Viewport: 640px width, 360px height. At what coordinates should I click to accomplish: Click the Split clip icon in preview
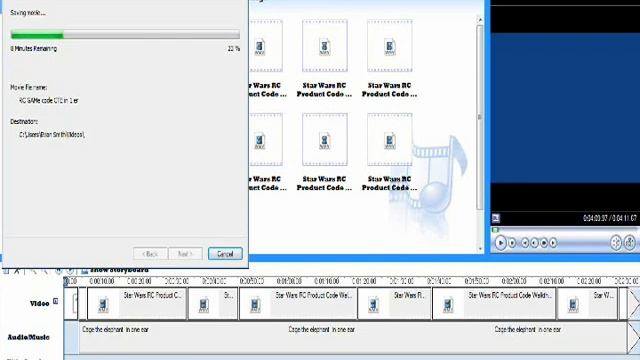pyautogui.click(x=616, y=242)
